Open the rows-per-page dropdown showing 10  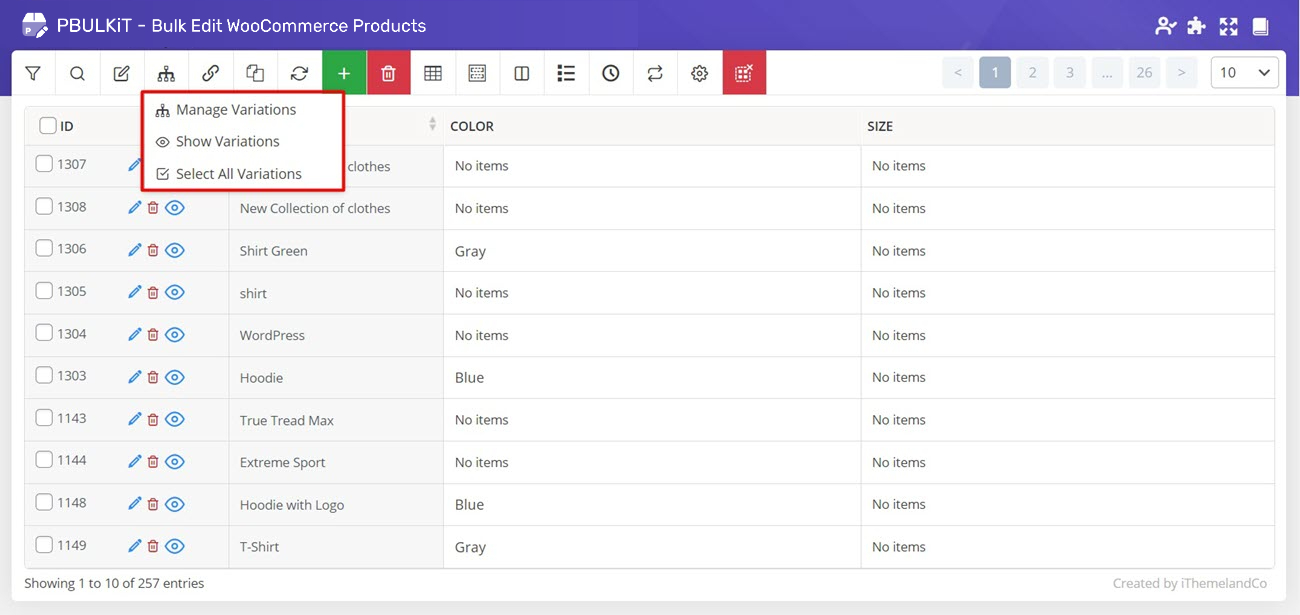[x=1245, y=72]
